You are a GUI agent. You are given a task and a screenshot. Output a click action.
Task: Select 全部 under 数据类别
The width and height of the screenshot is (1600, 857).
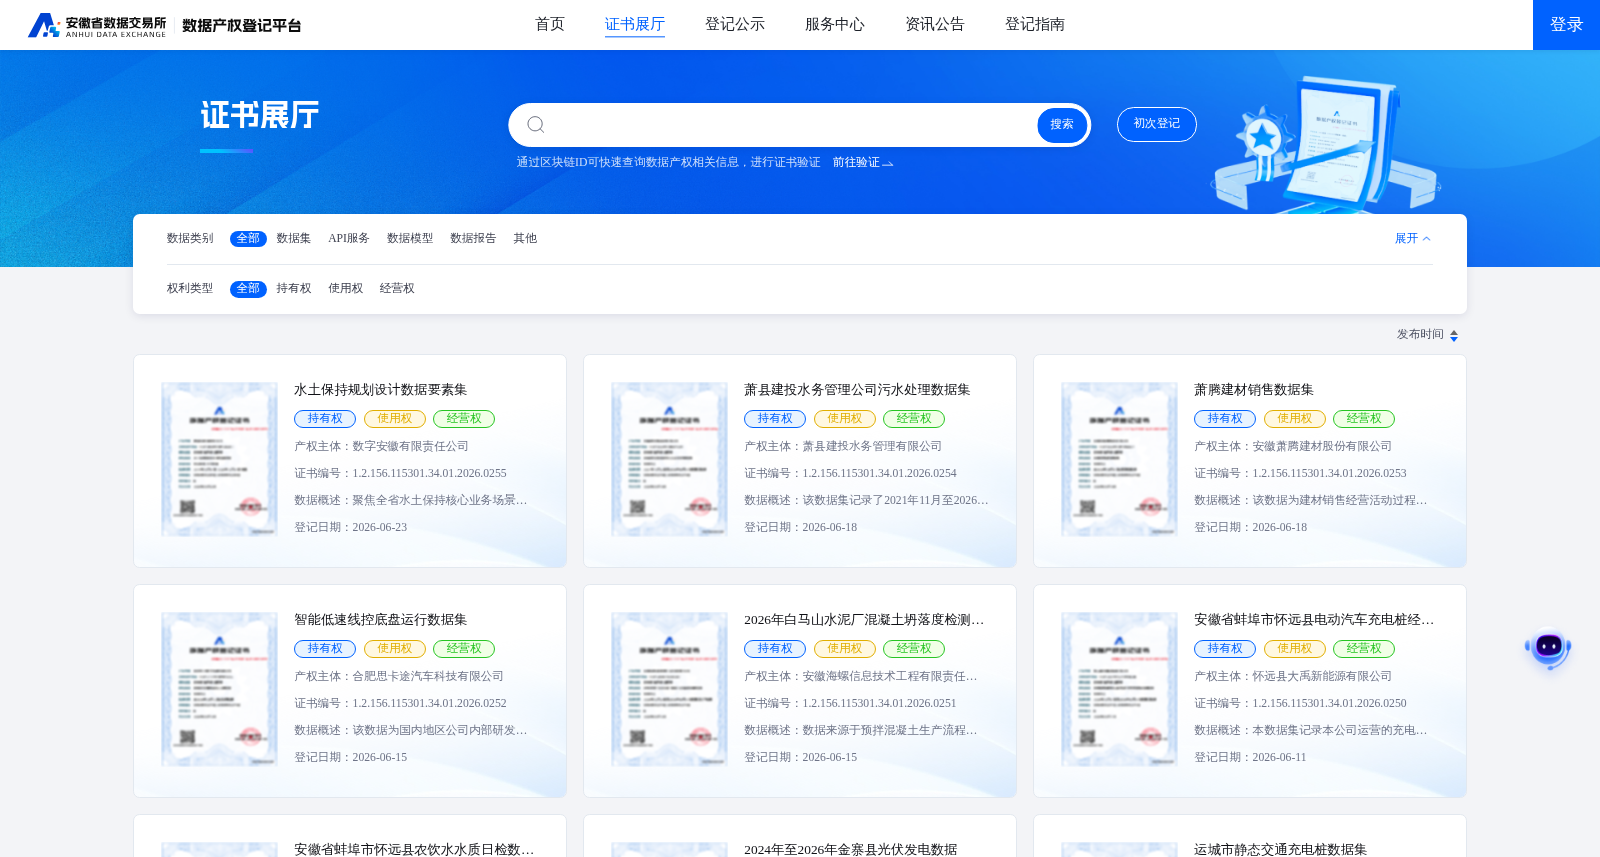pyautogui.click(x=248, y=238)
